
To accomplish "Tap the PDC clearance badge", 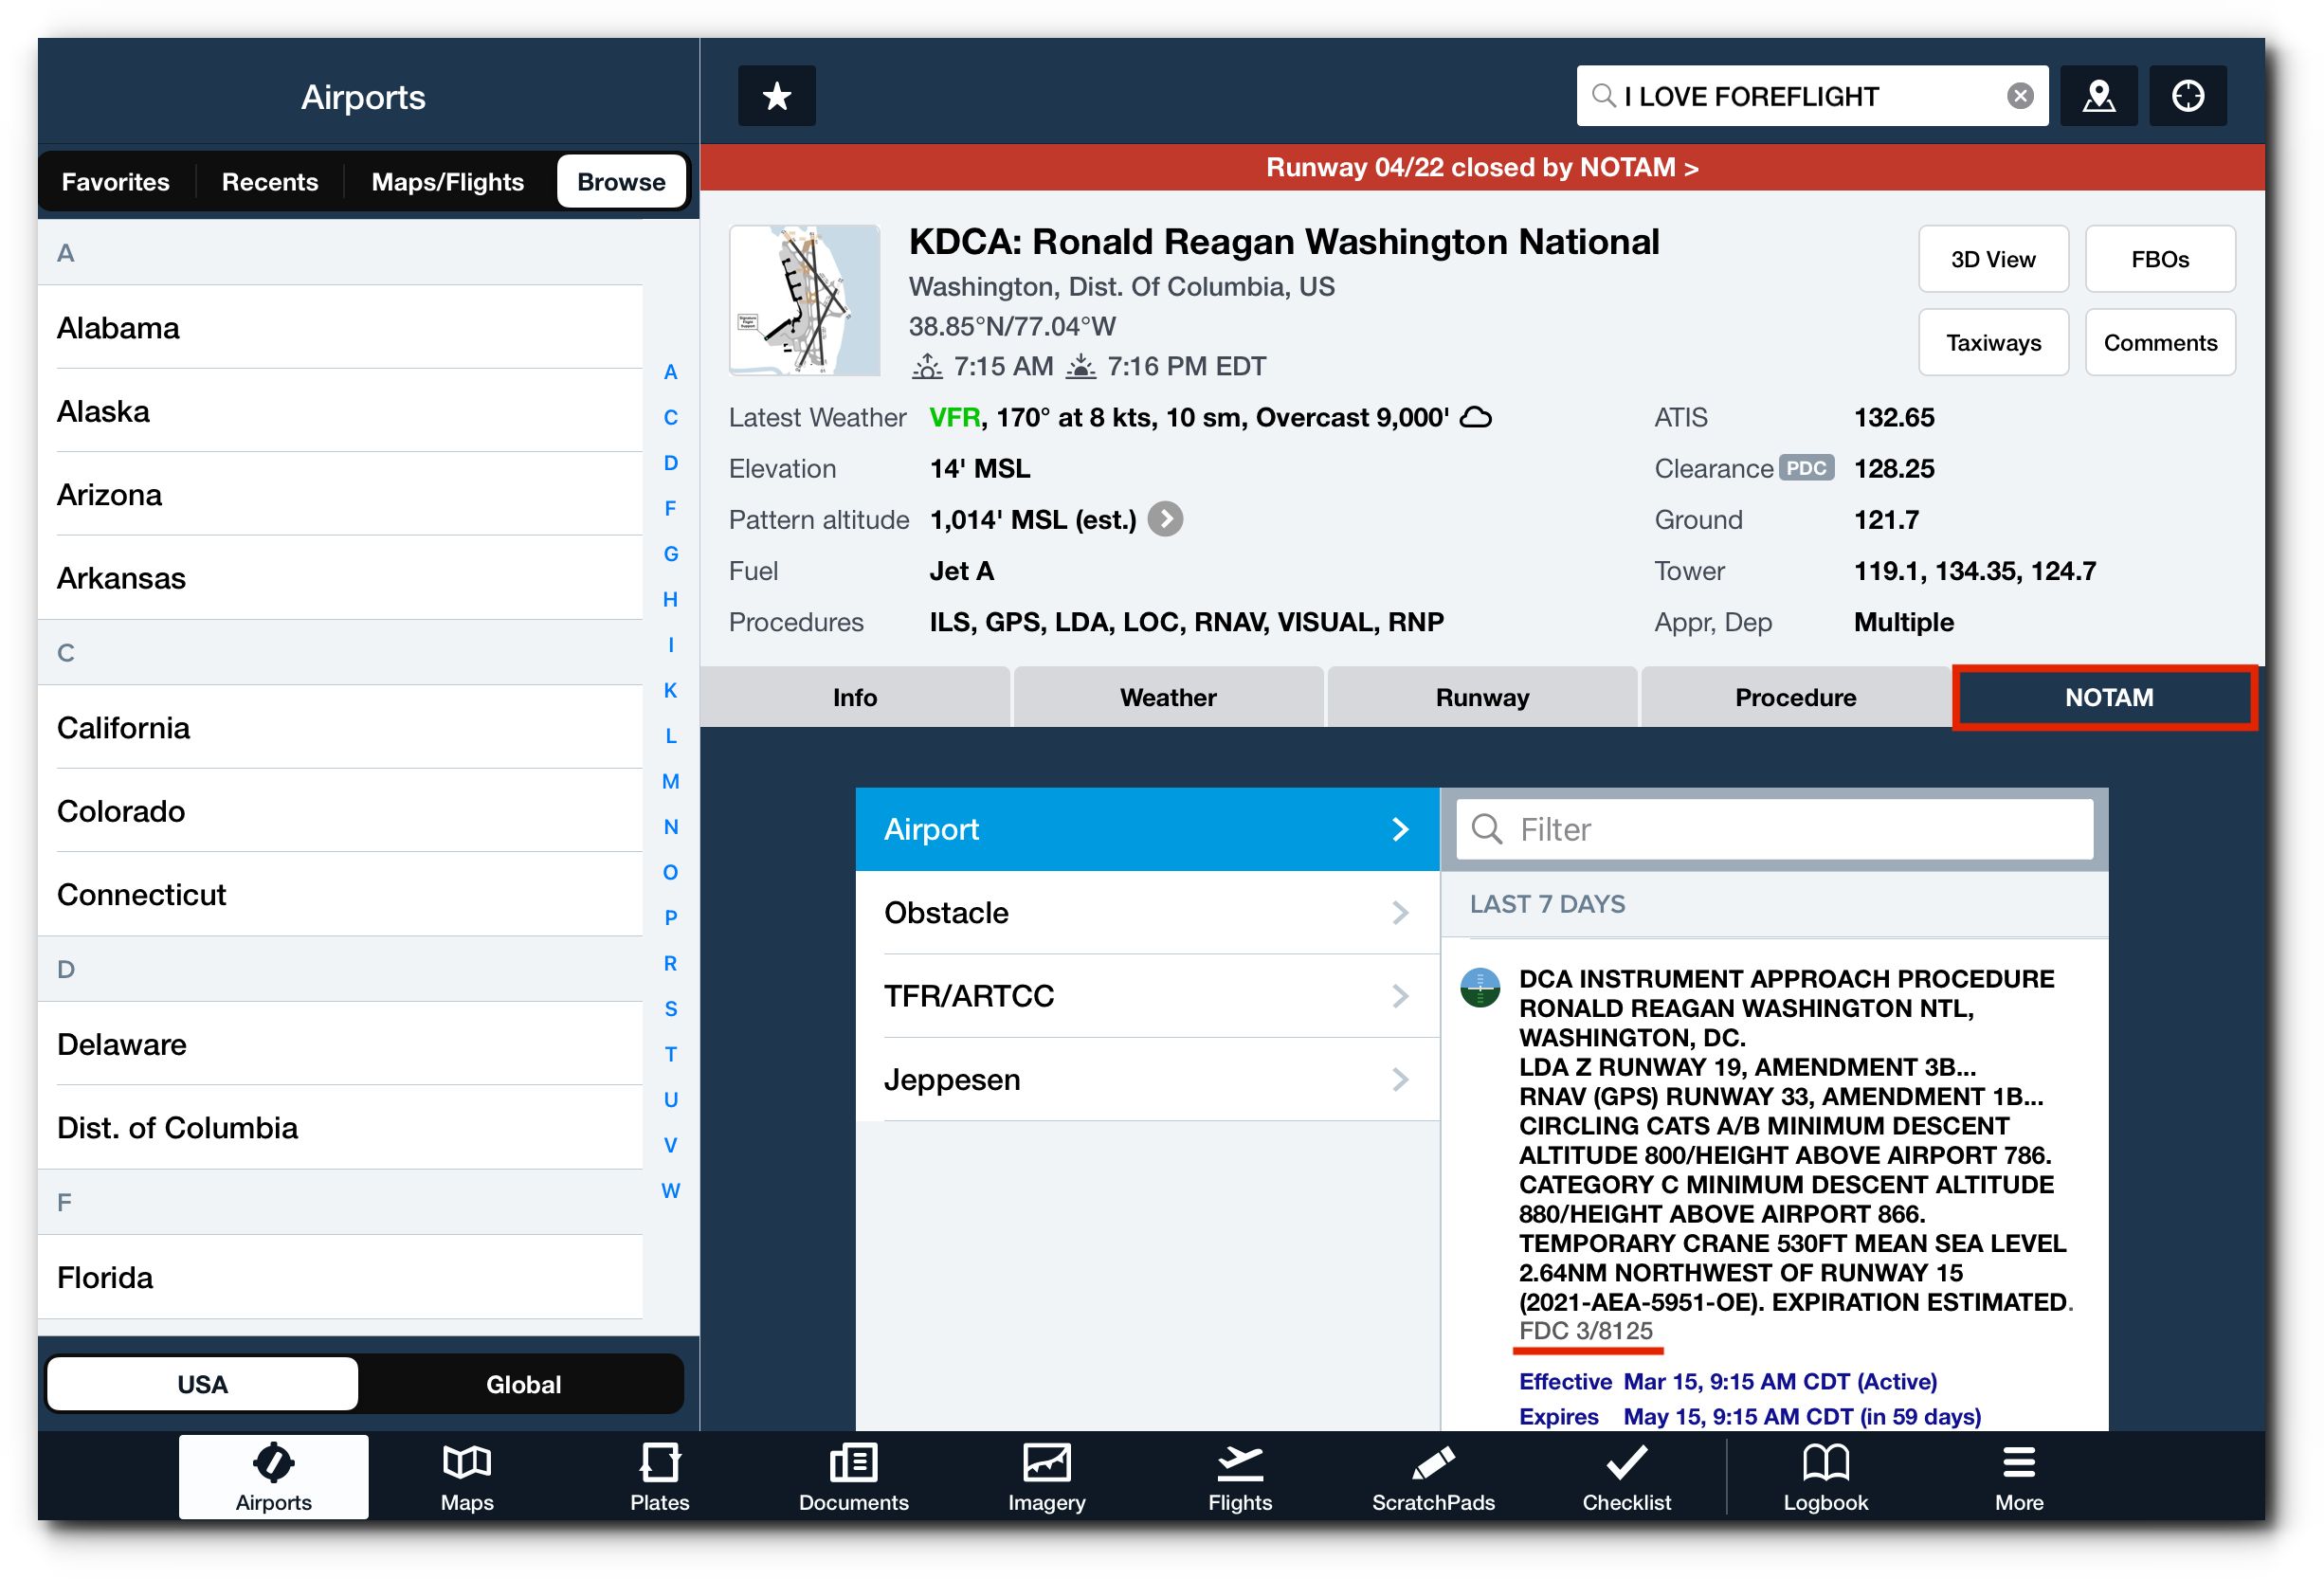I will click(x=1806, y=468).
